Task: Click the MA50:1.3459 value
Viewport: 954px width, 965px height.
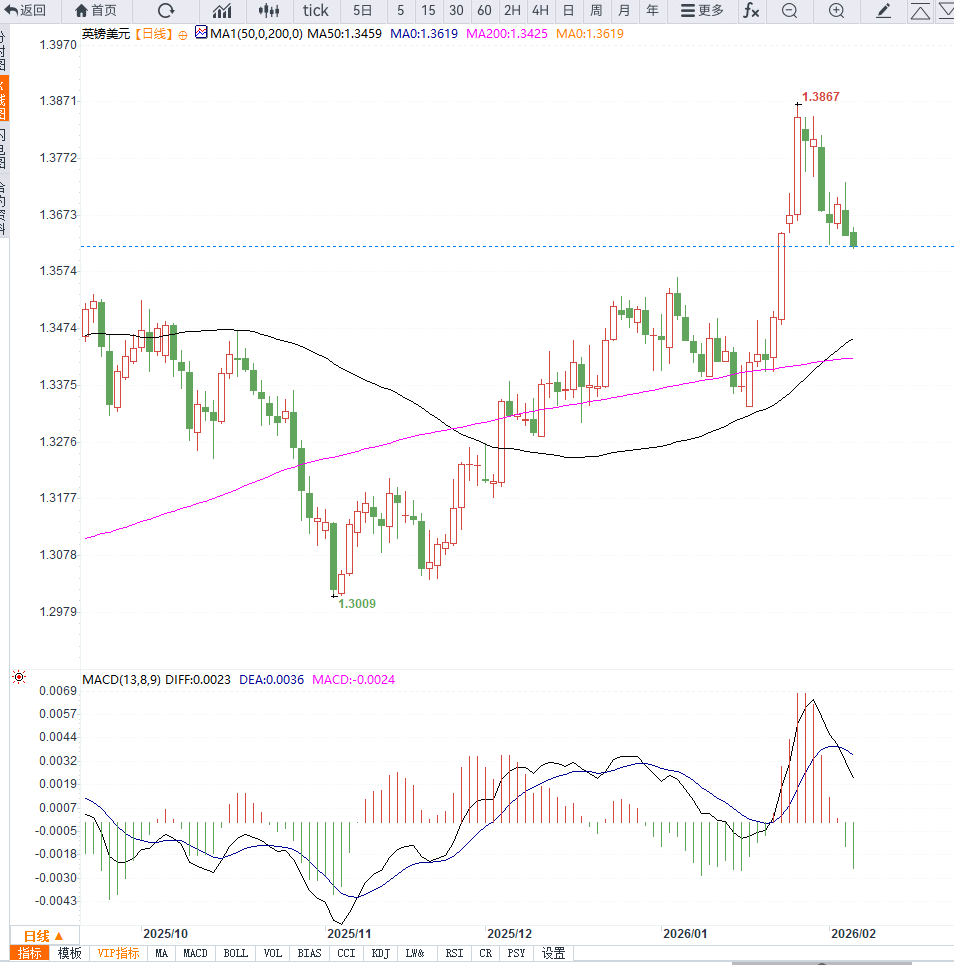Action: click(344, 34)
